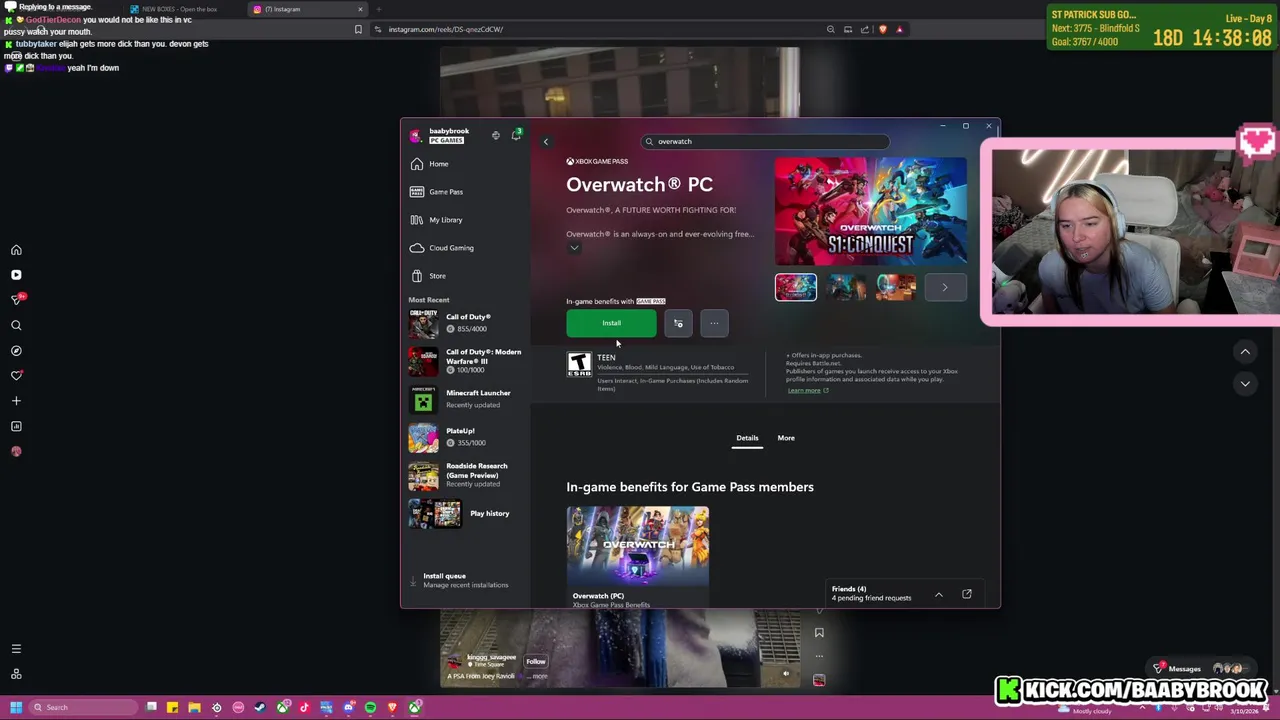Open the Learn more link

[x=807, y=390]
